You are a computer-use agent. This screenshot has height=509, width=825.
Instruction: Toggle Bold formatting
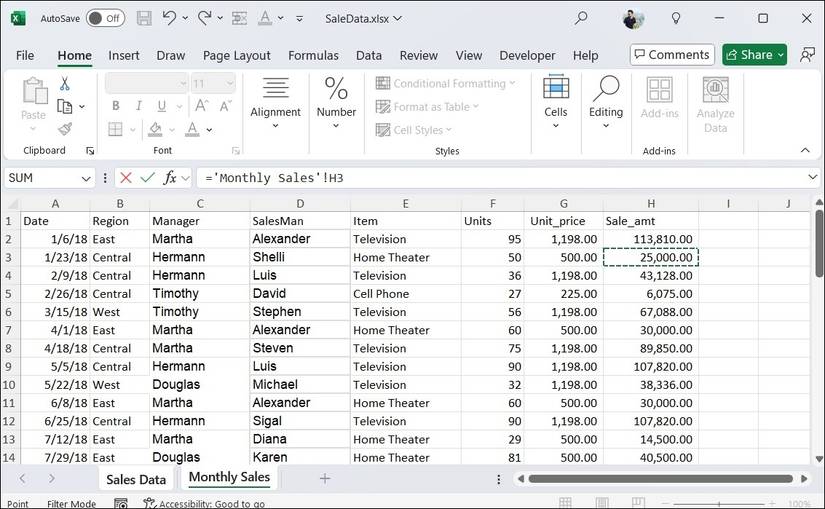coord(116,106)
